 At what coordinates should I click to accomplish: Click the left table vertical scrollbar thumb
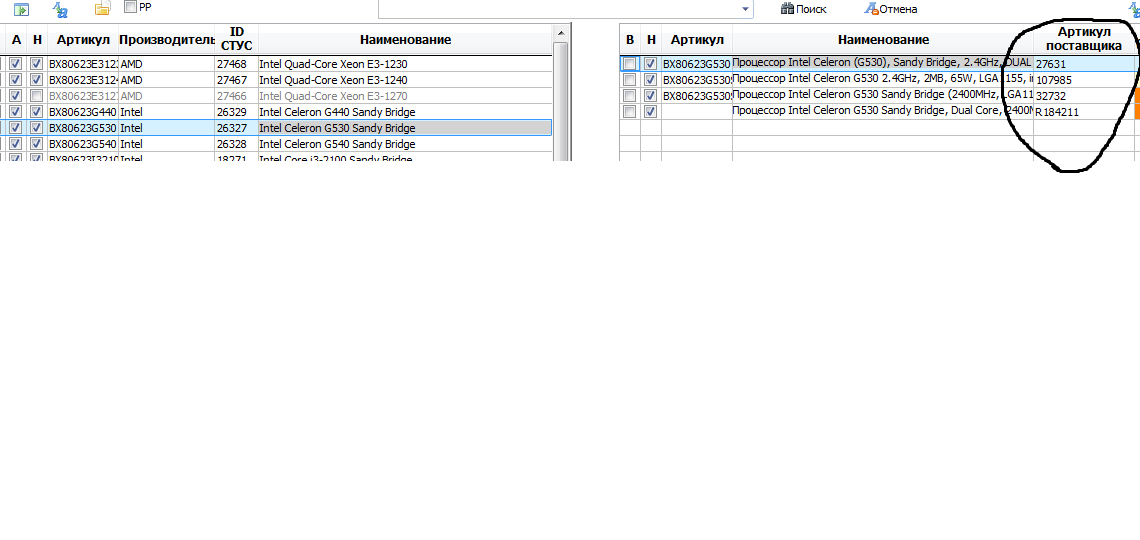[x=560, y=102]
